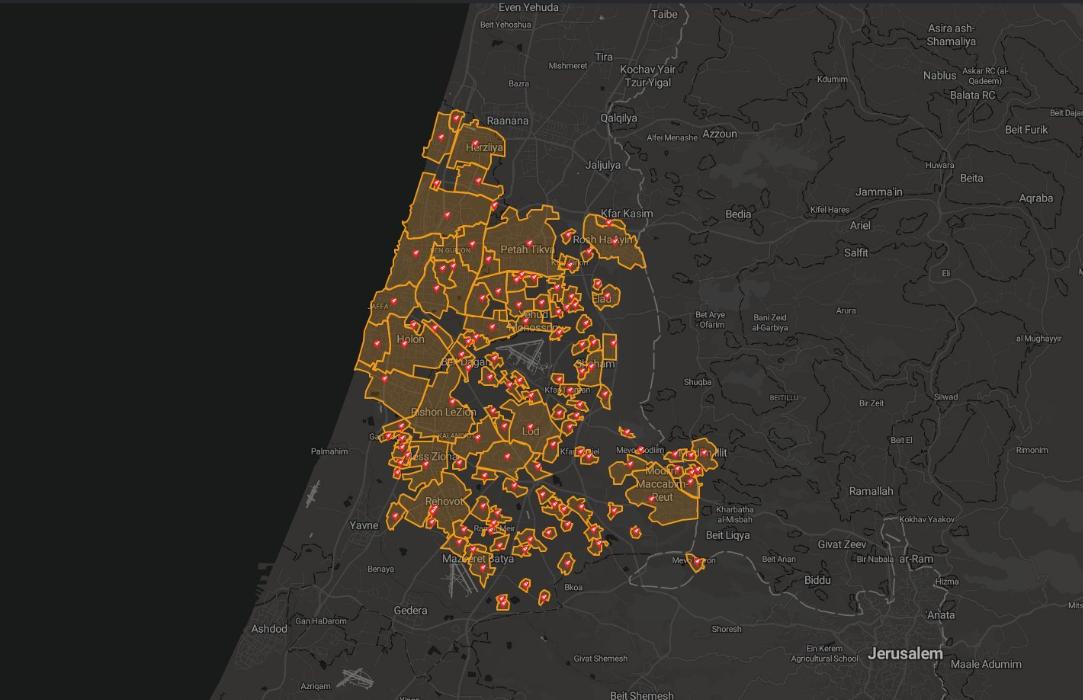Select the Balata RC label
Screen dimensions: 1083x700
[x=972, y=95]
